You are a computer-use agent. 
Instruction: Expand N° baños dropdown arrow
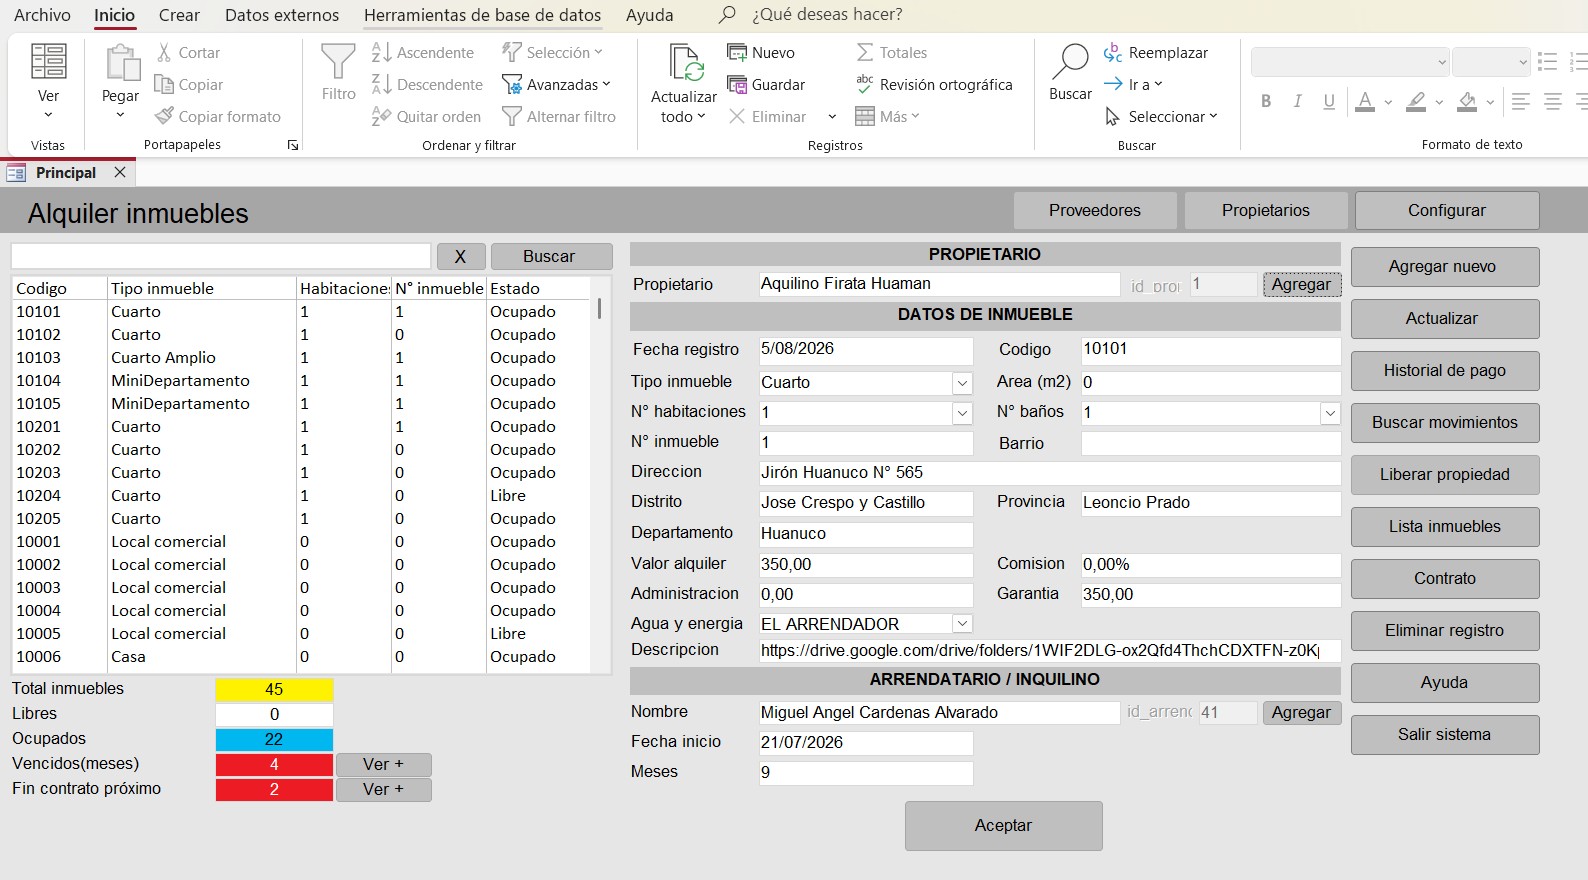[1330, 413]
